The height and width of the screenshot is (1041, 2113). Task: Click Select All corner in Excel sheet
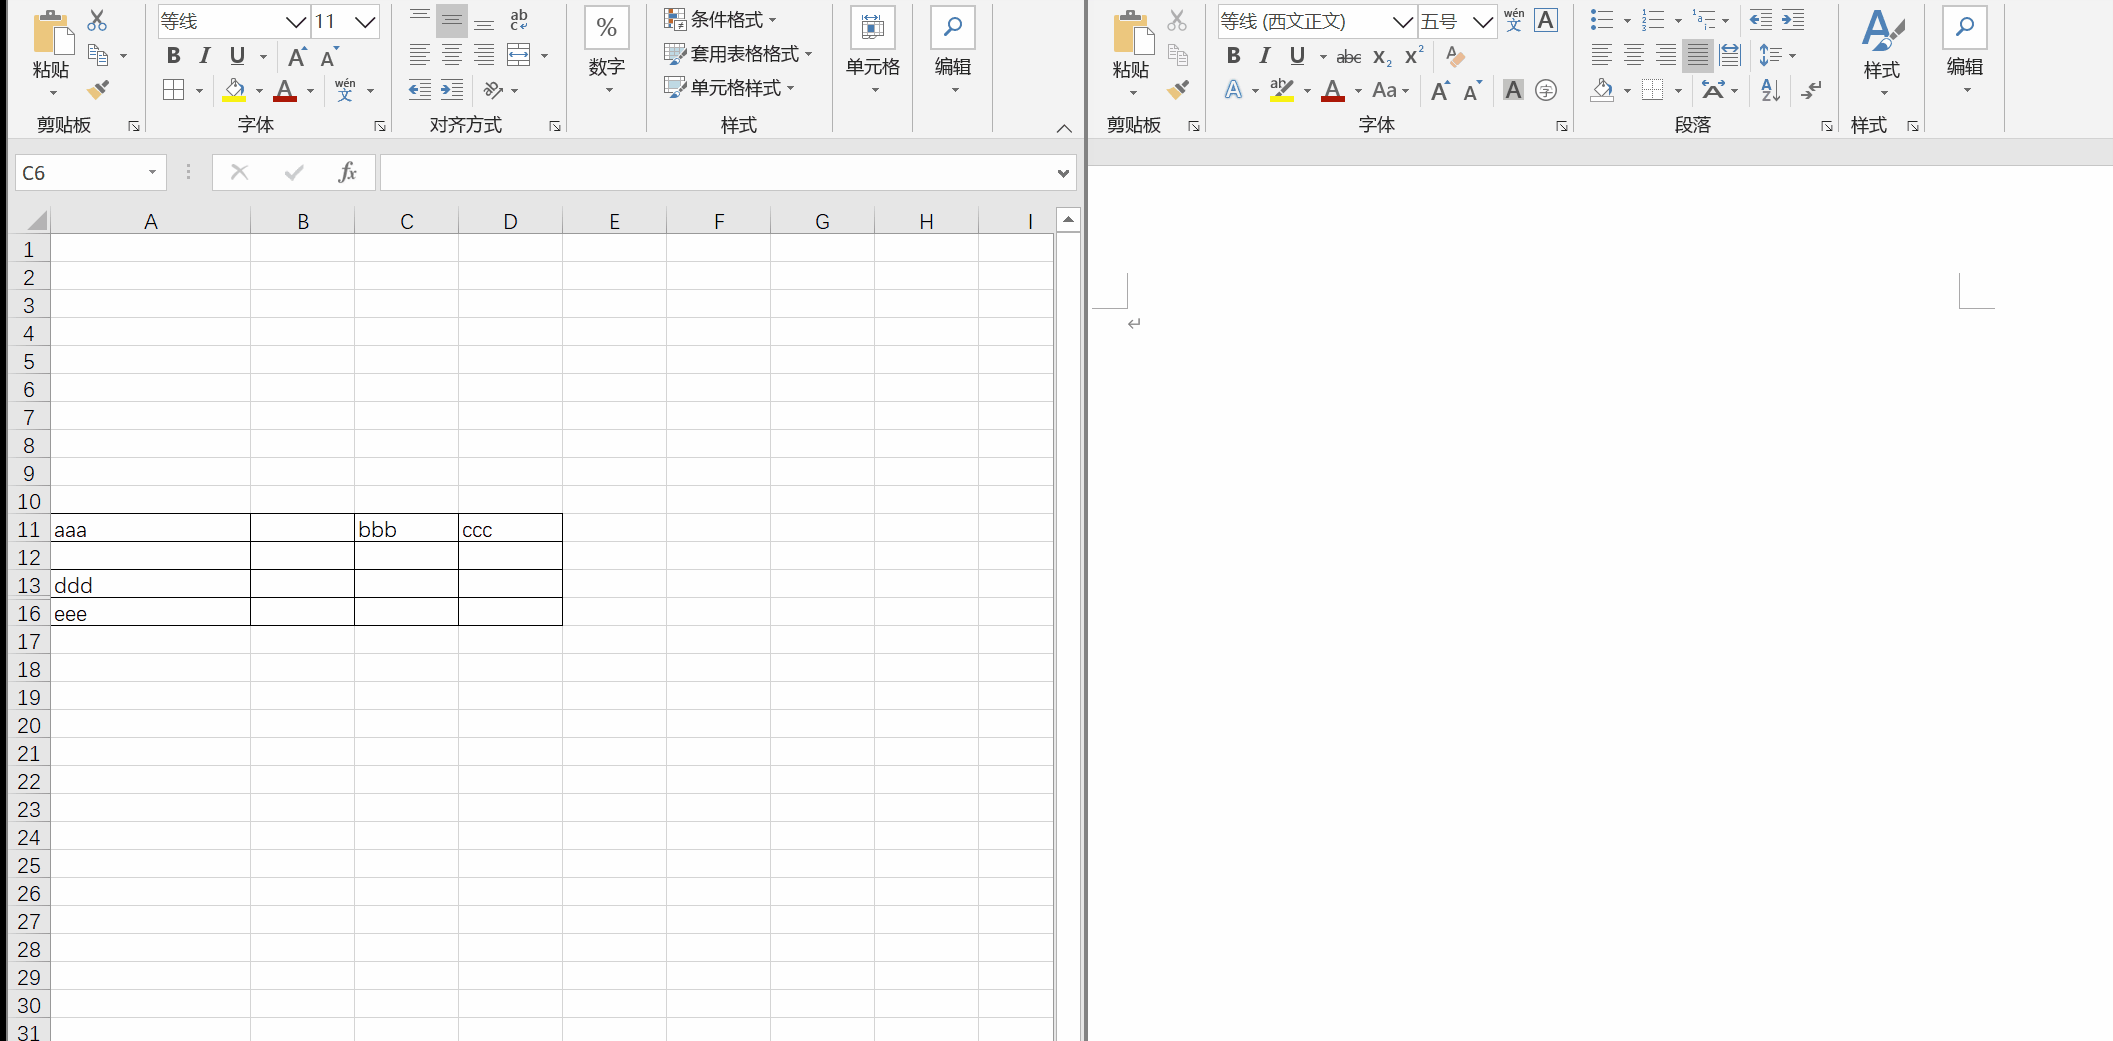coord(35,221)
